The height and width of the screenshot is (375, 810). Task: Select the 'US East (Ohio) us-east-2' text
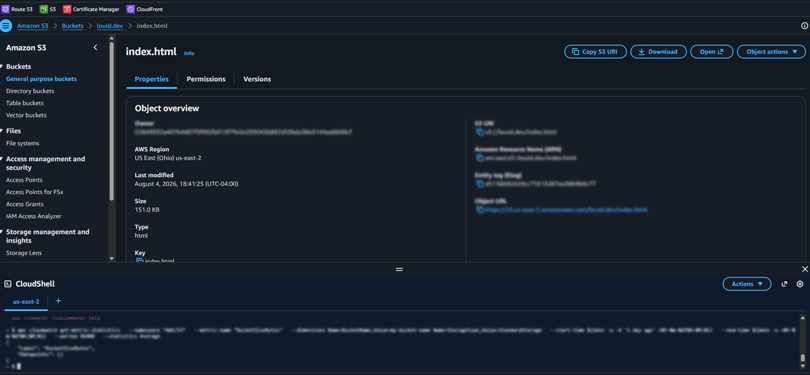(x=168, y=158)
